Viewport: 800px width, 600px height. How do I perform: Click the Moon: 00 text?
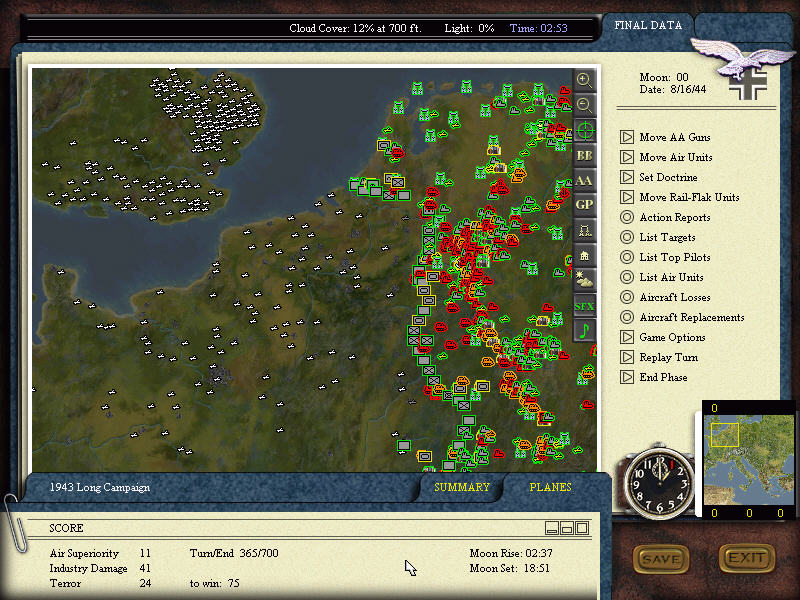(x=664, y=77)
